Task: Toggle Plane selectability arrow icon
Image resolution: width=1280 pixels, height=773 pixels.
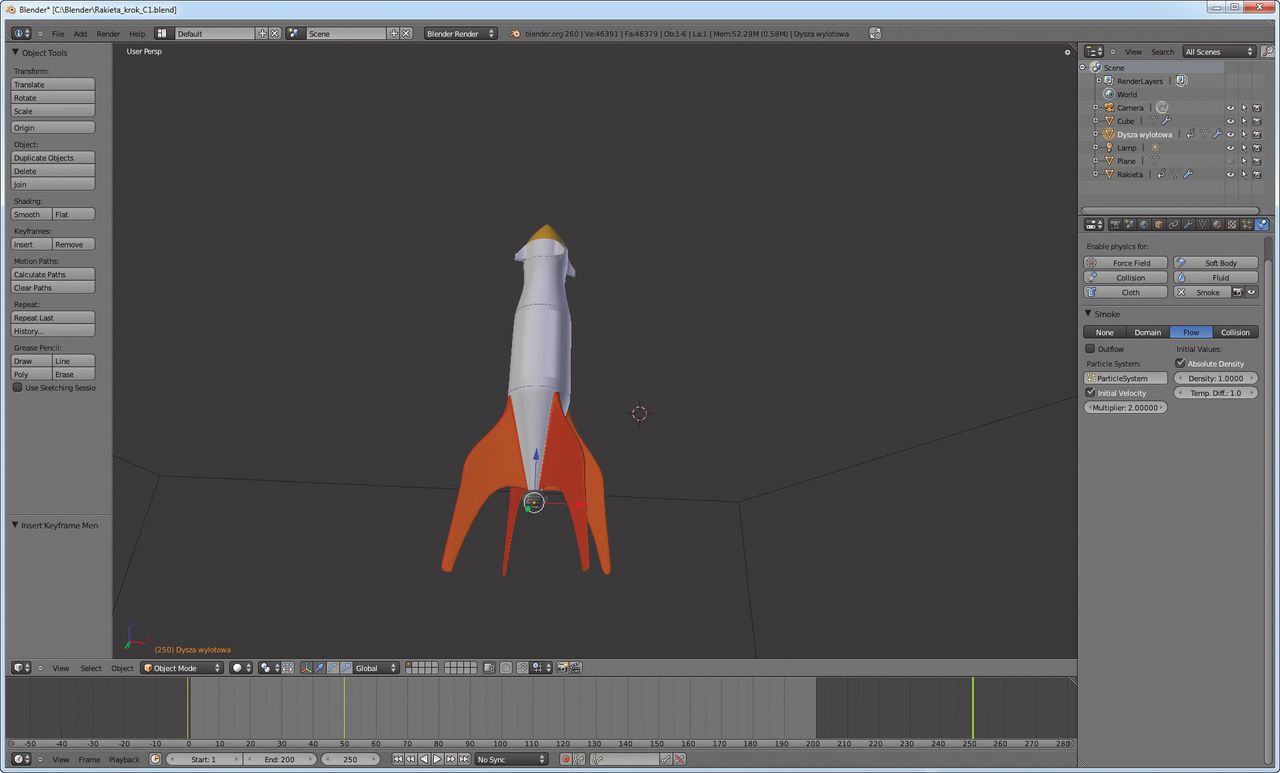Action: click(1244, 160)
